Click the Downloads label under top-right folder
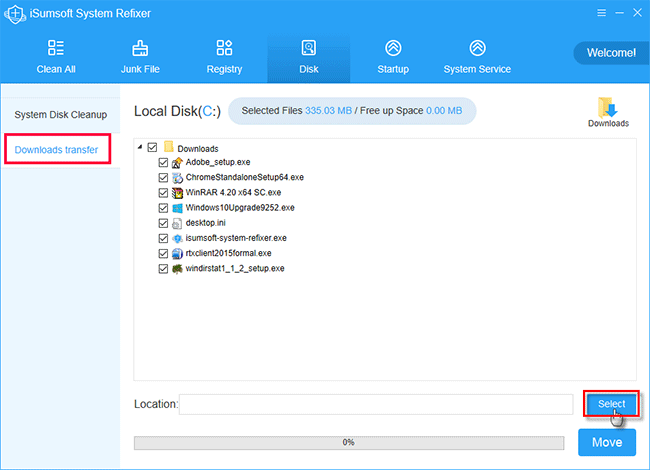The width and height of the screenshot is (650, 470). coord(608,124)
